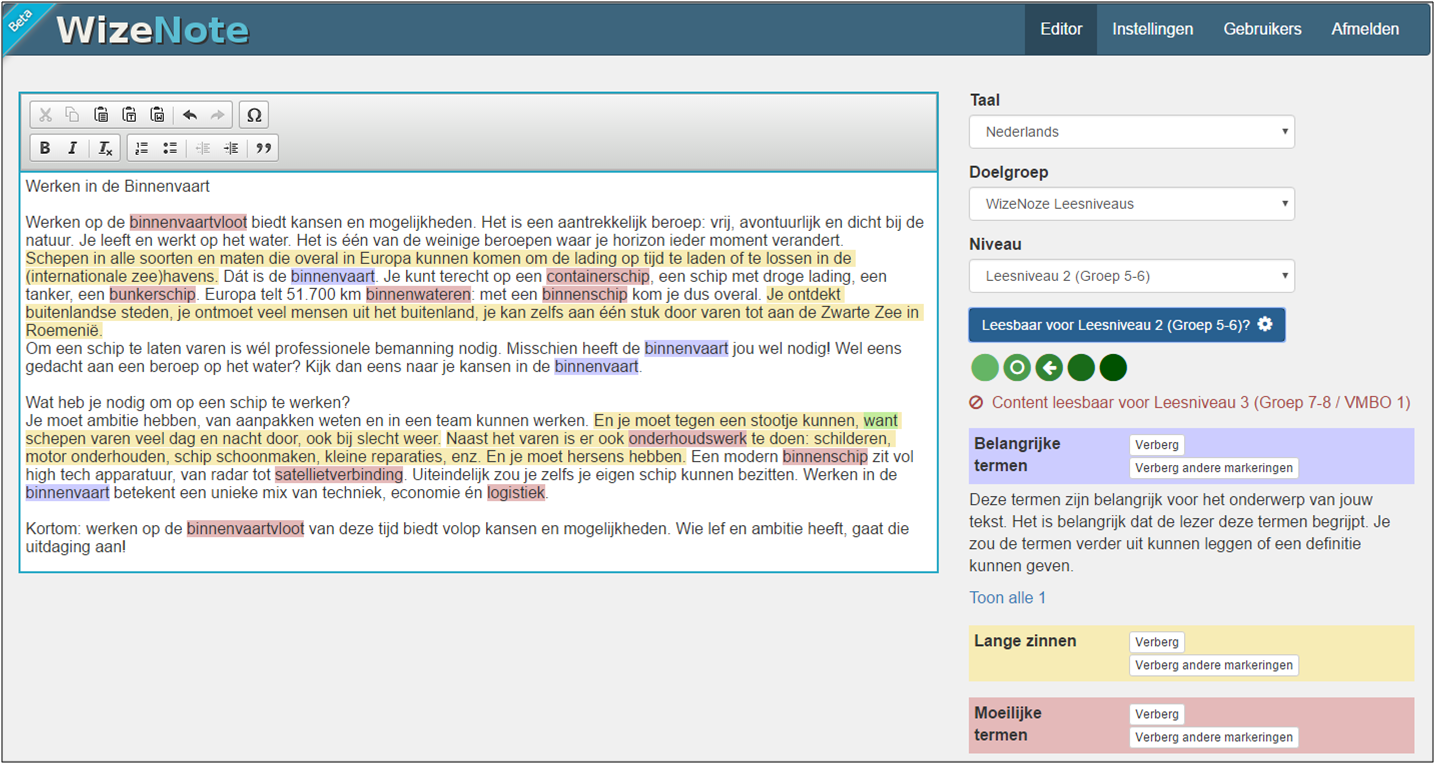Go to the Gebruikers page

coord(1262,29)
